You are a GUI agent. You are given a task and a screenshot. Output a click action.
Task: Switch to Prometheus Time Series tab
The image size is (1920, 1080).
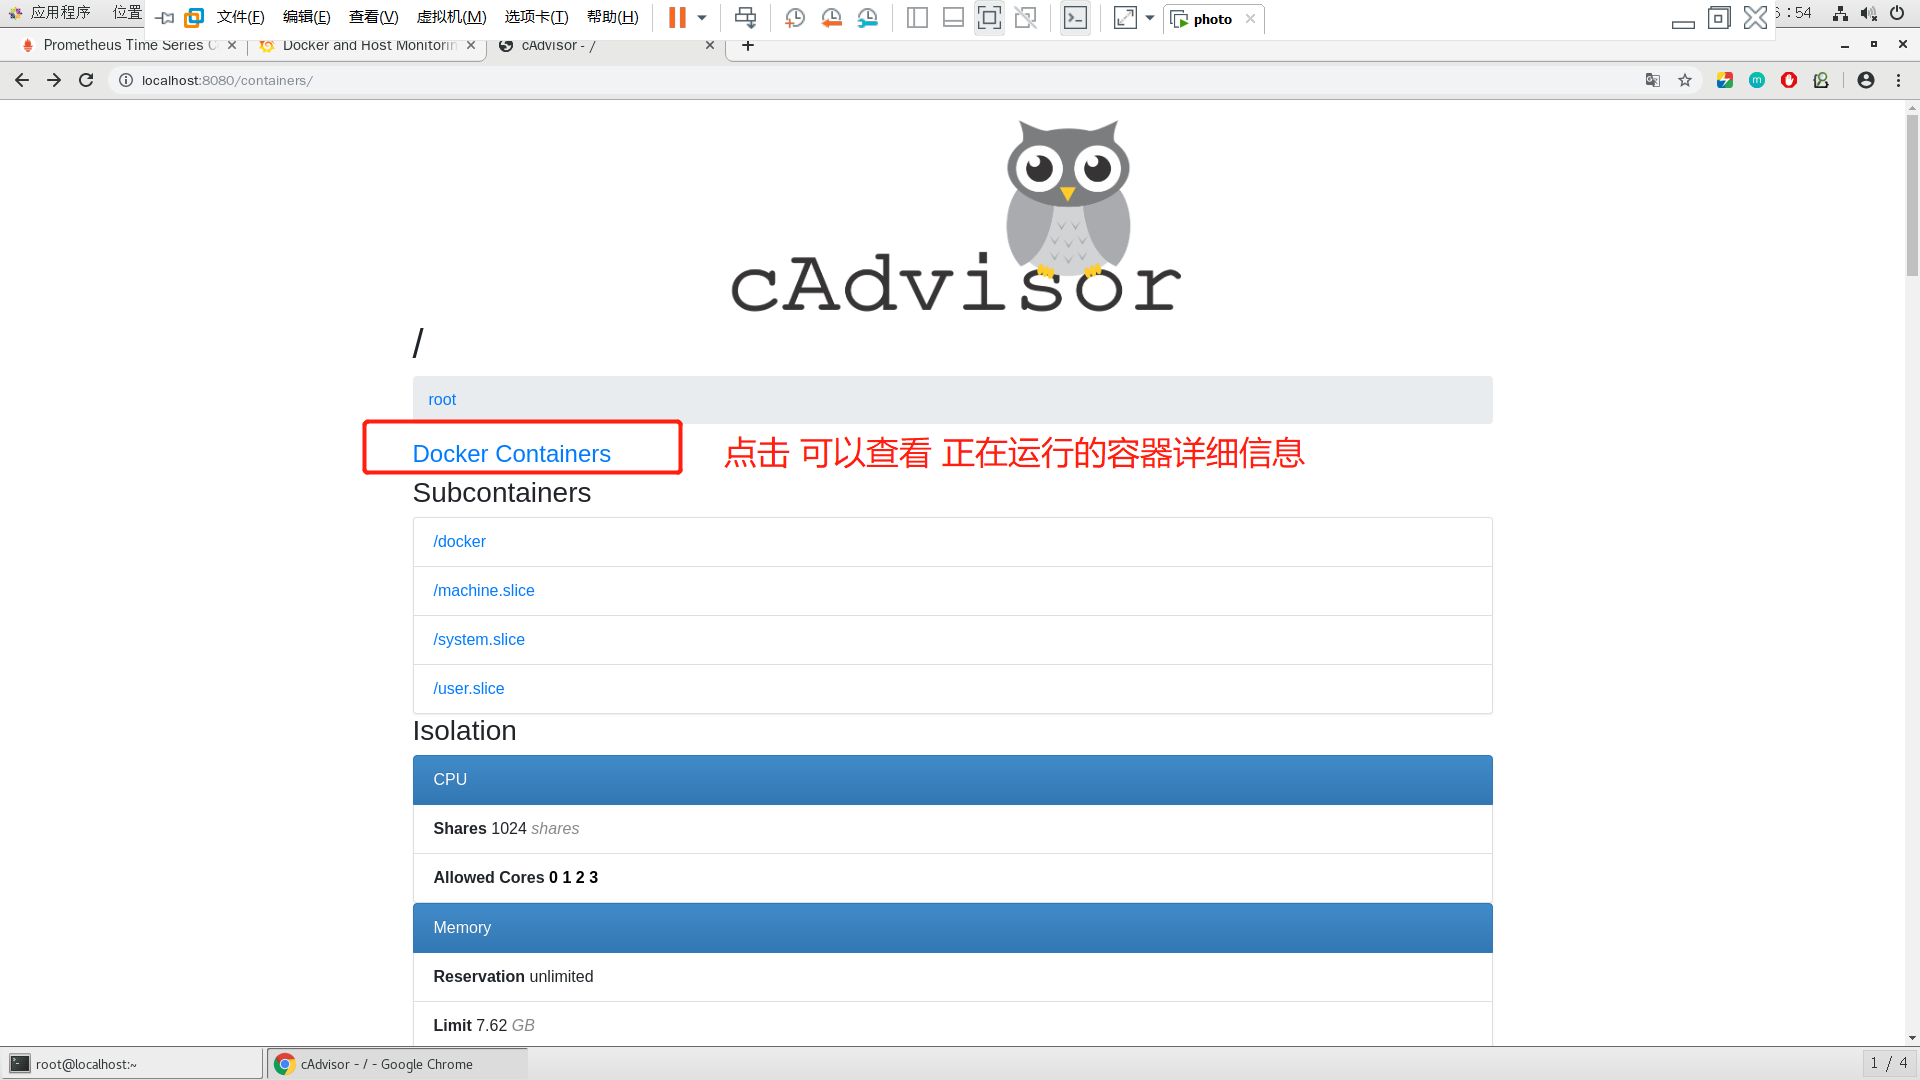(x=125, y=45)
